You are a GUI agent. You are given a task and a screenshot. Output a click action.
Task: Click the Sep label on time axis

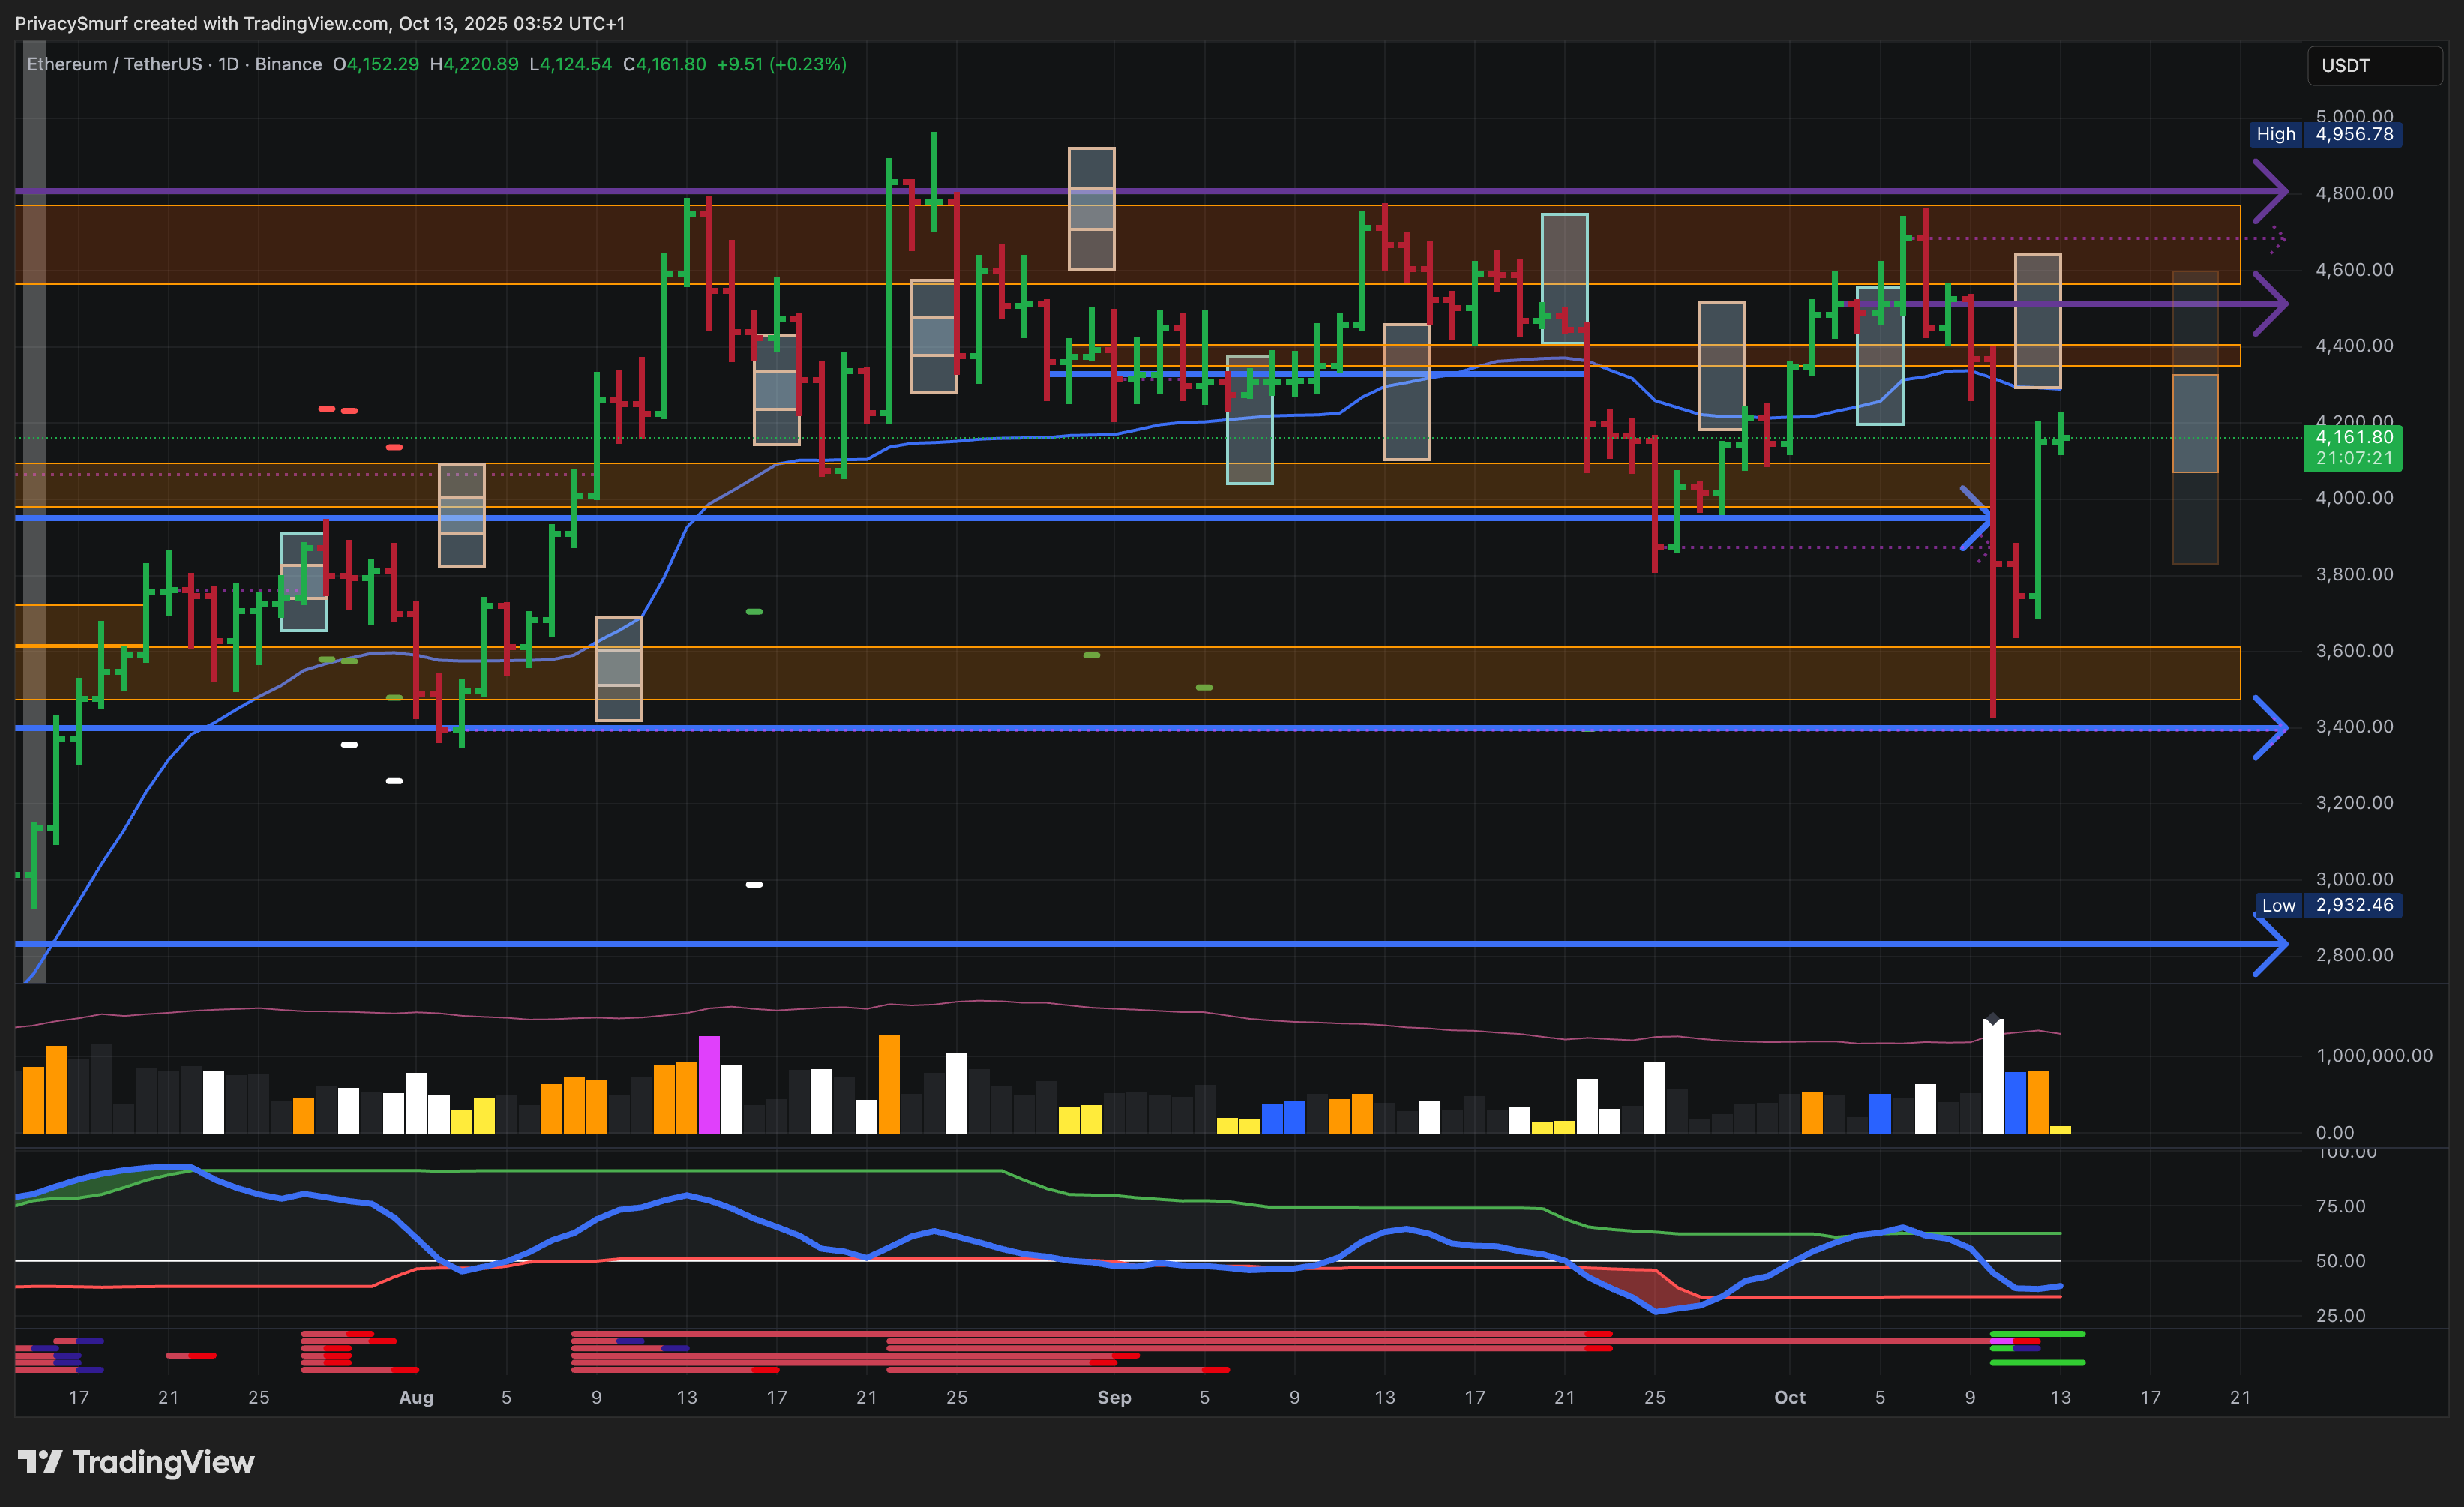pos(1114,1397)
